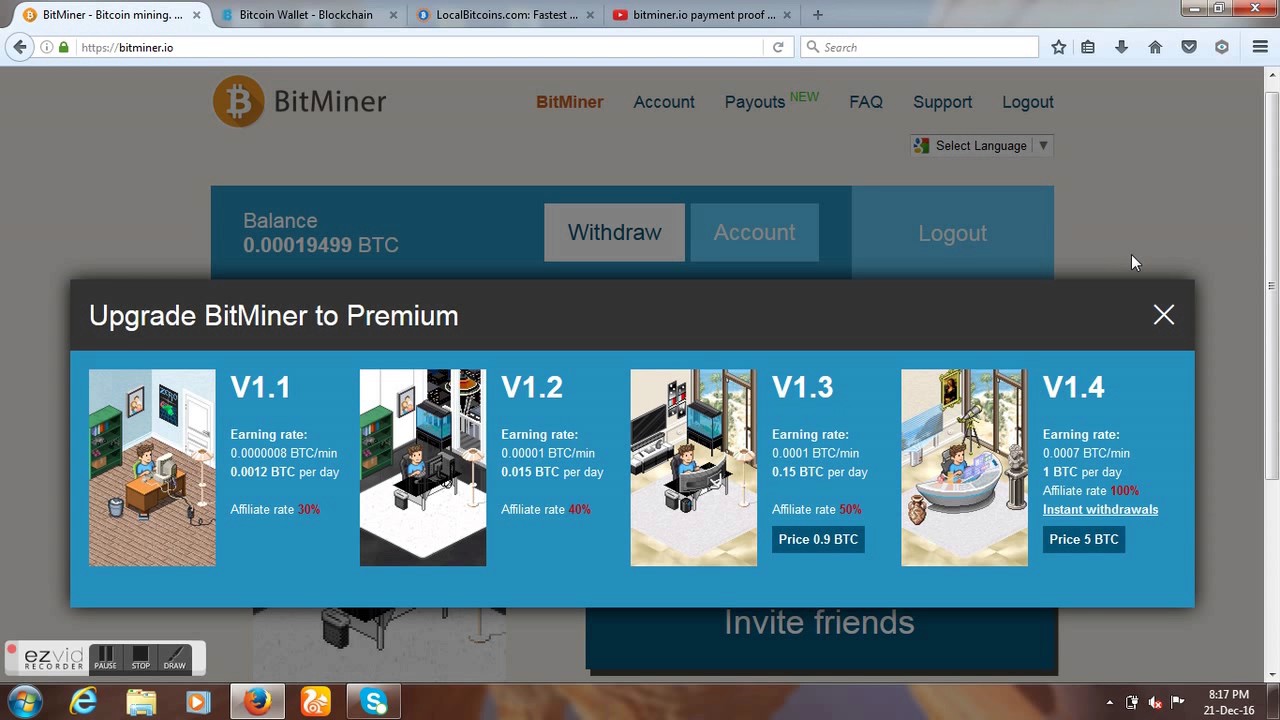Open the Account nav link
The image size is (1280, 720).
click(664, 102)
